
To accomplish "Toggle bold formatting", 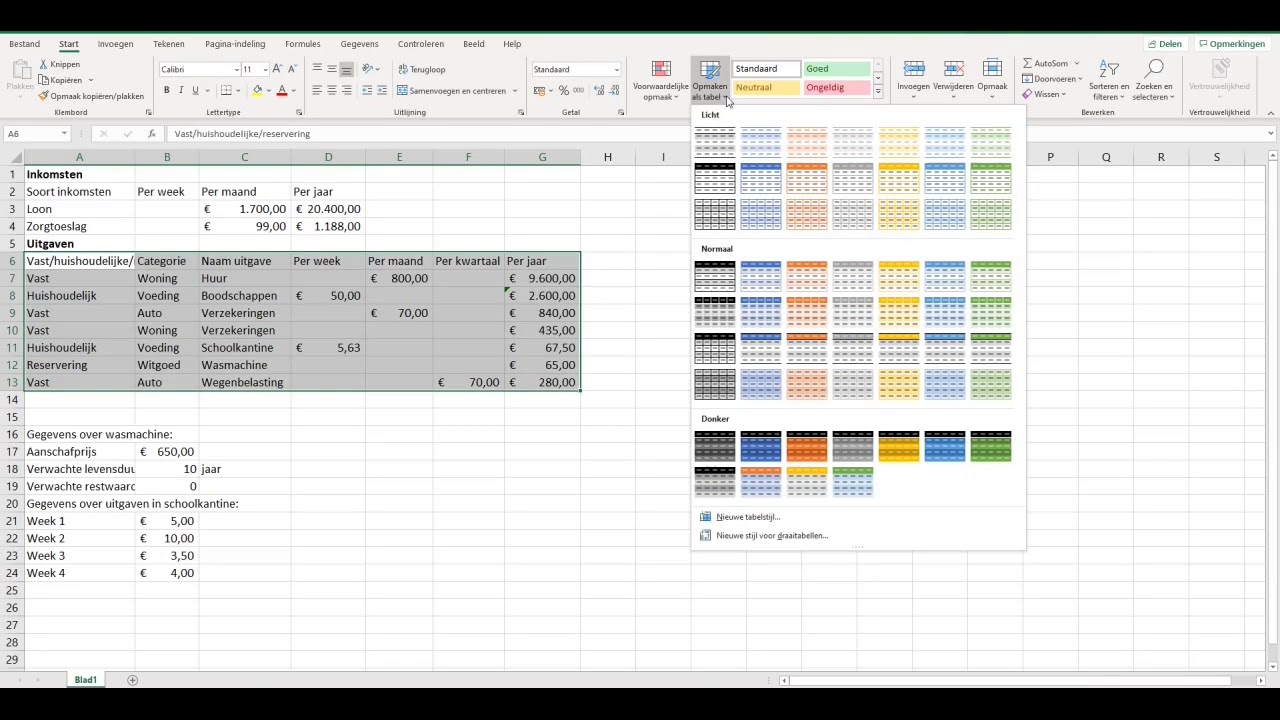I will [167, 90].
